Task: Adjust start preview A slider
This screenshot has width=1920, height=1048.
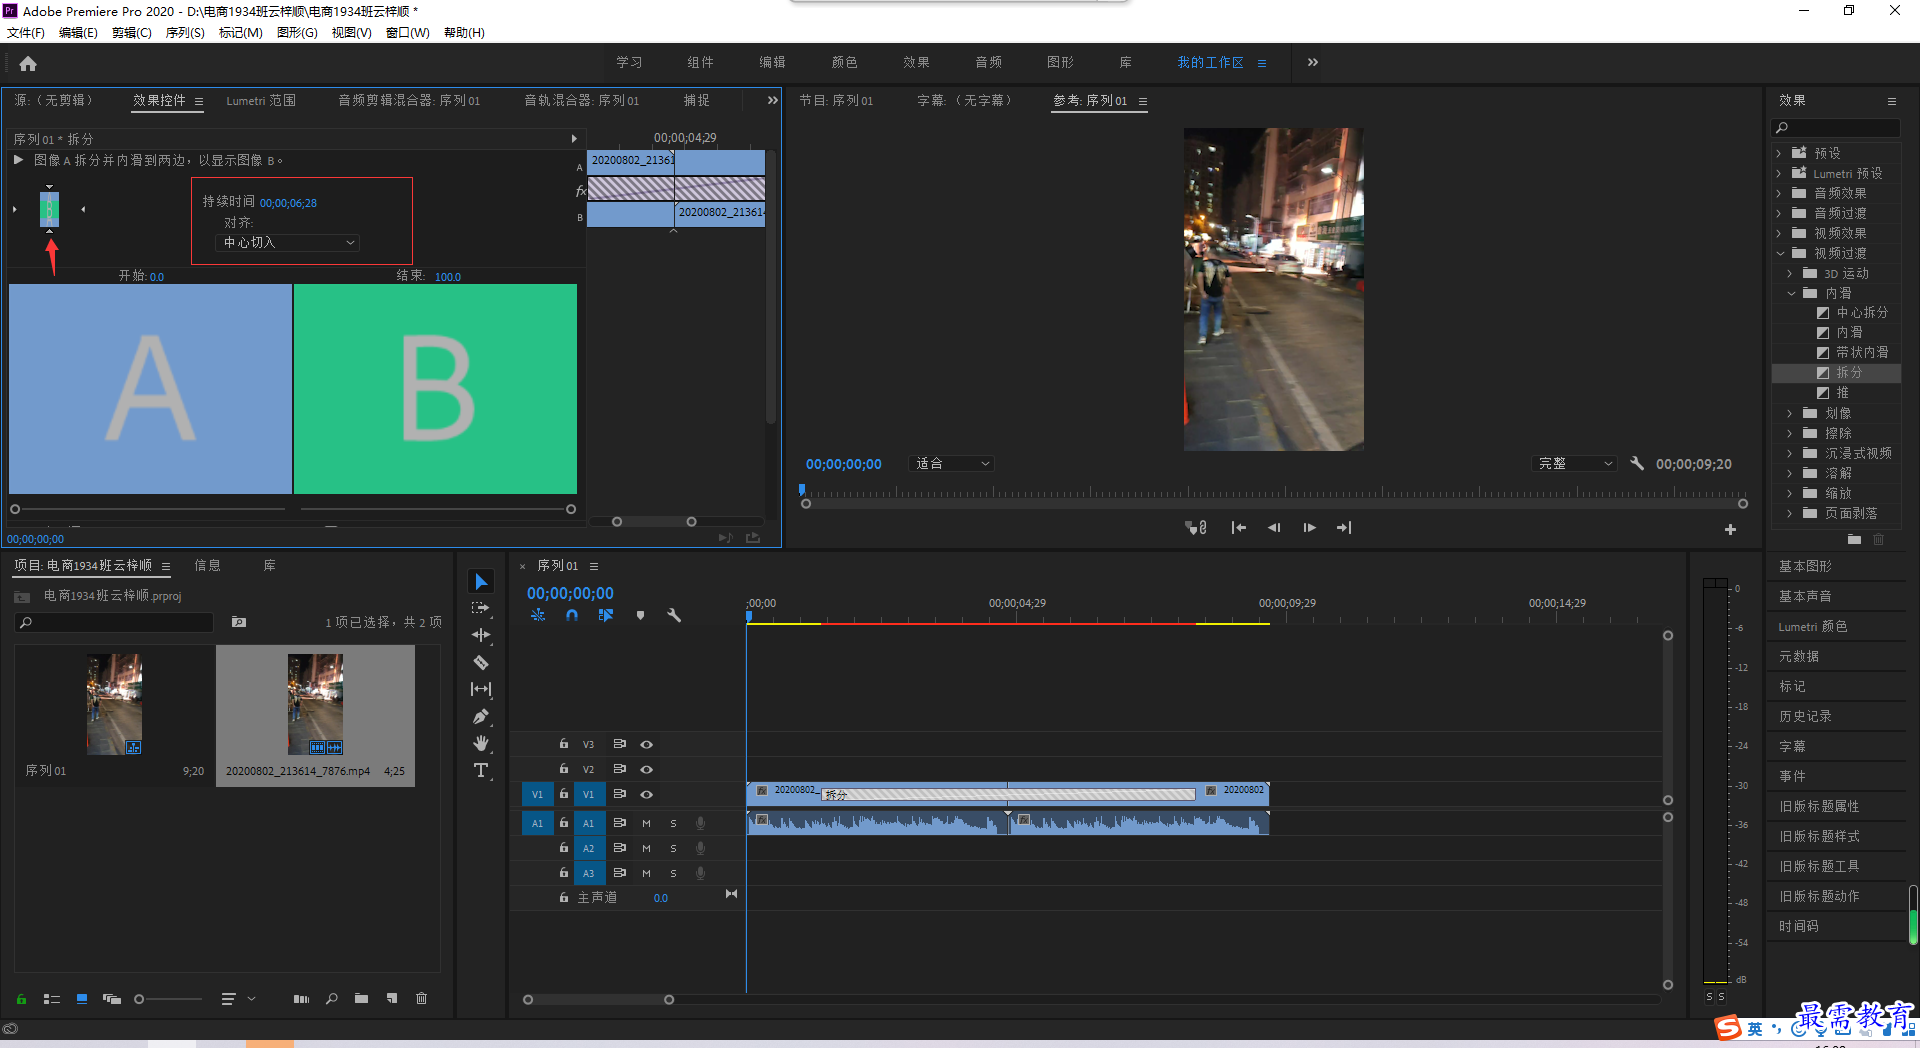Action: (15, 509)
